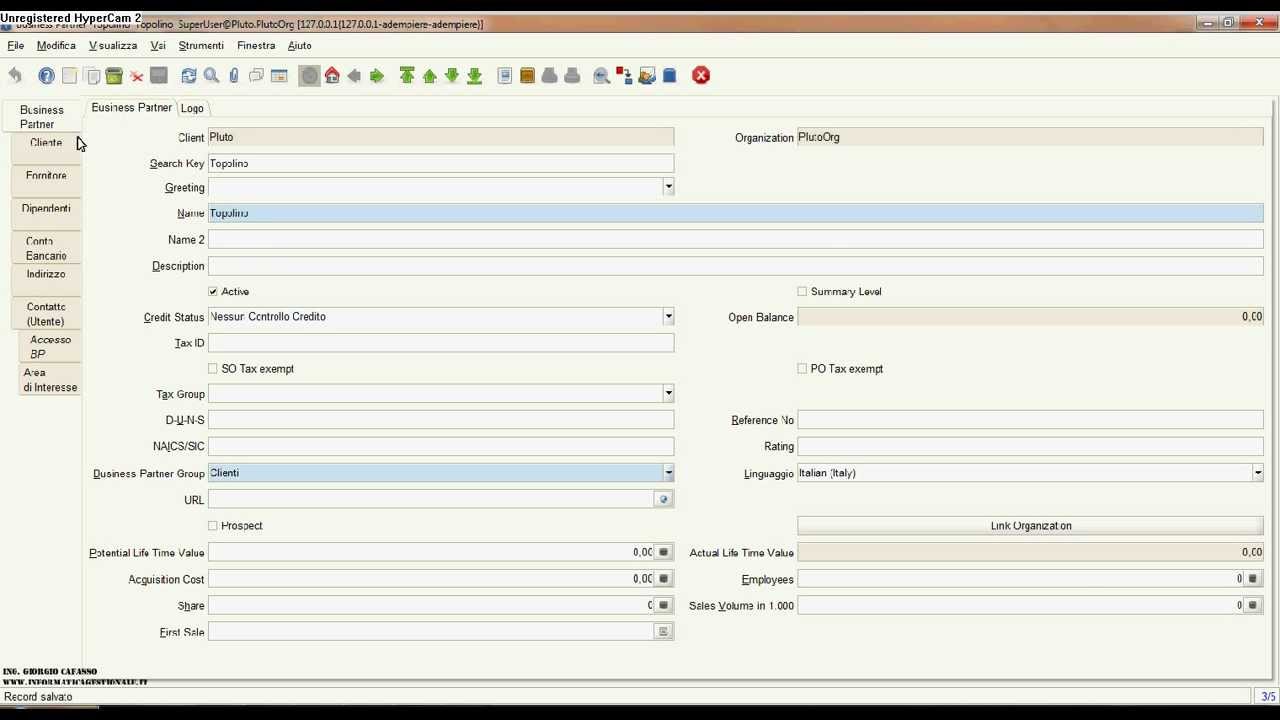The height and width of the screenshot is (720, 1280).
Task: Expand the Business Partner Group dropdown
Action: (x=668, y=473)
